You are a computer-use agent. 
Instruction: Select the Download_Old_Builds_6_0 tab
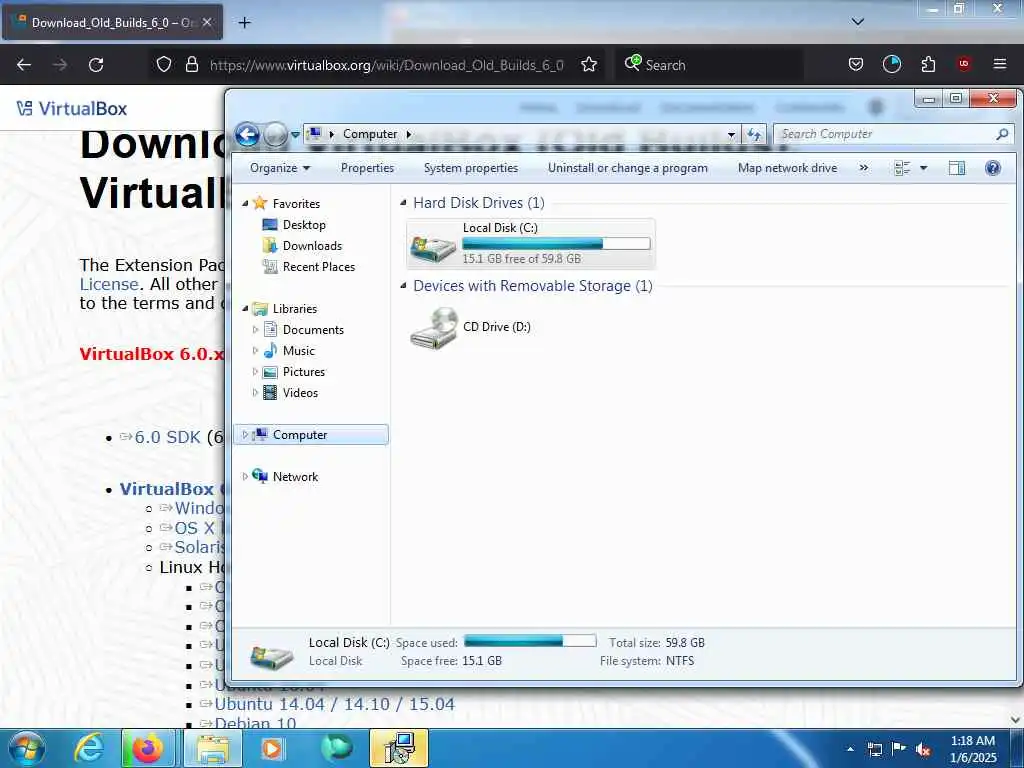click(x=112, y=22)
